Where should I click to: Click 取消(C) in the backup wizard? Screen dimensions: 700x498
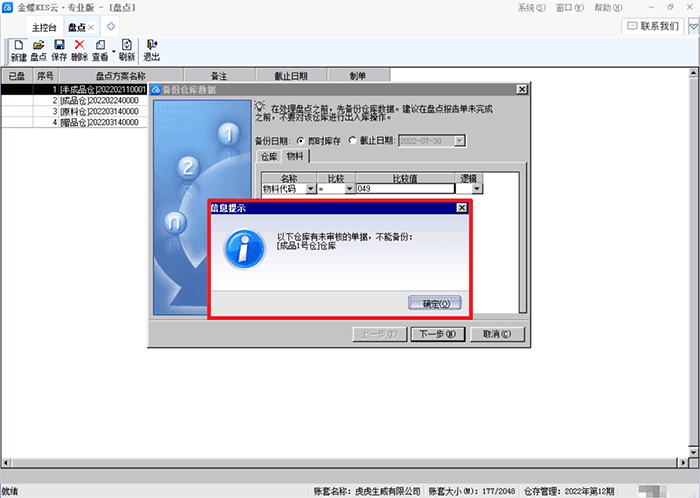pyautogui.click(x=497, y=334)
